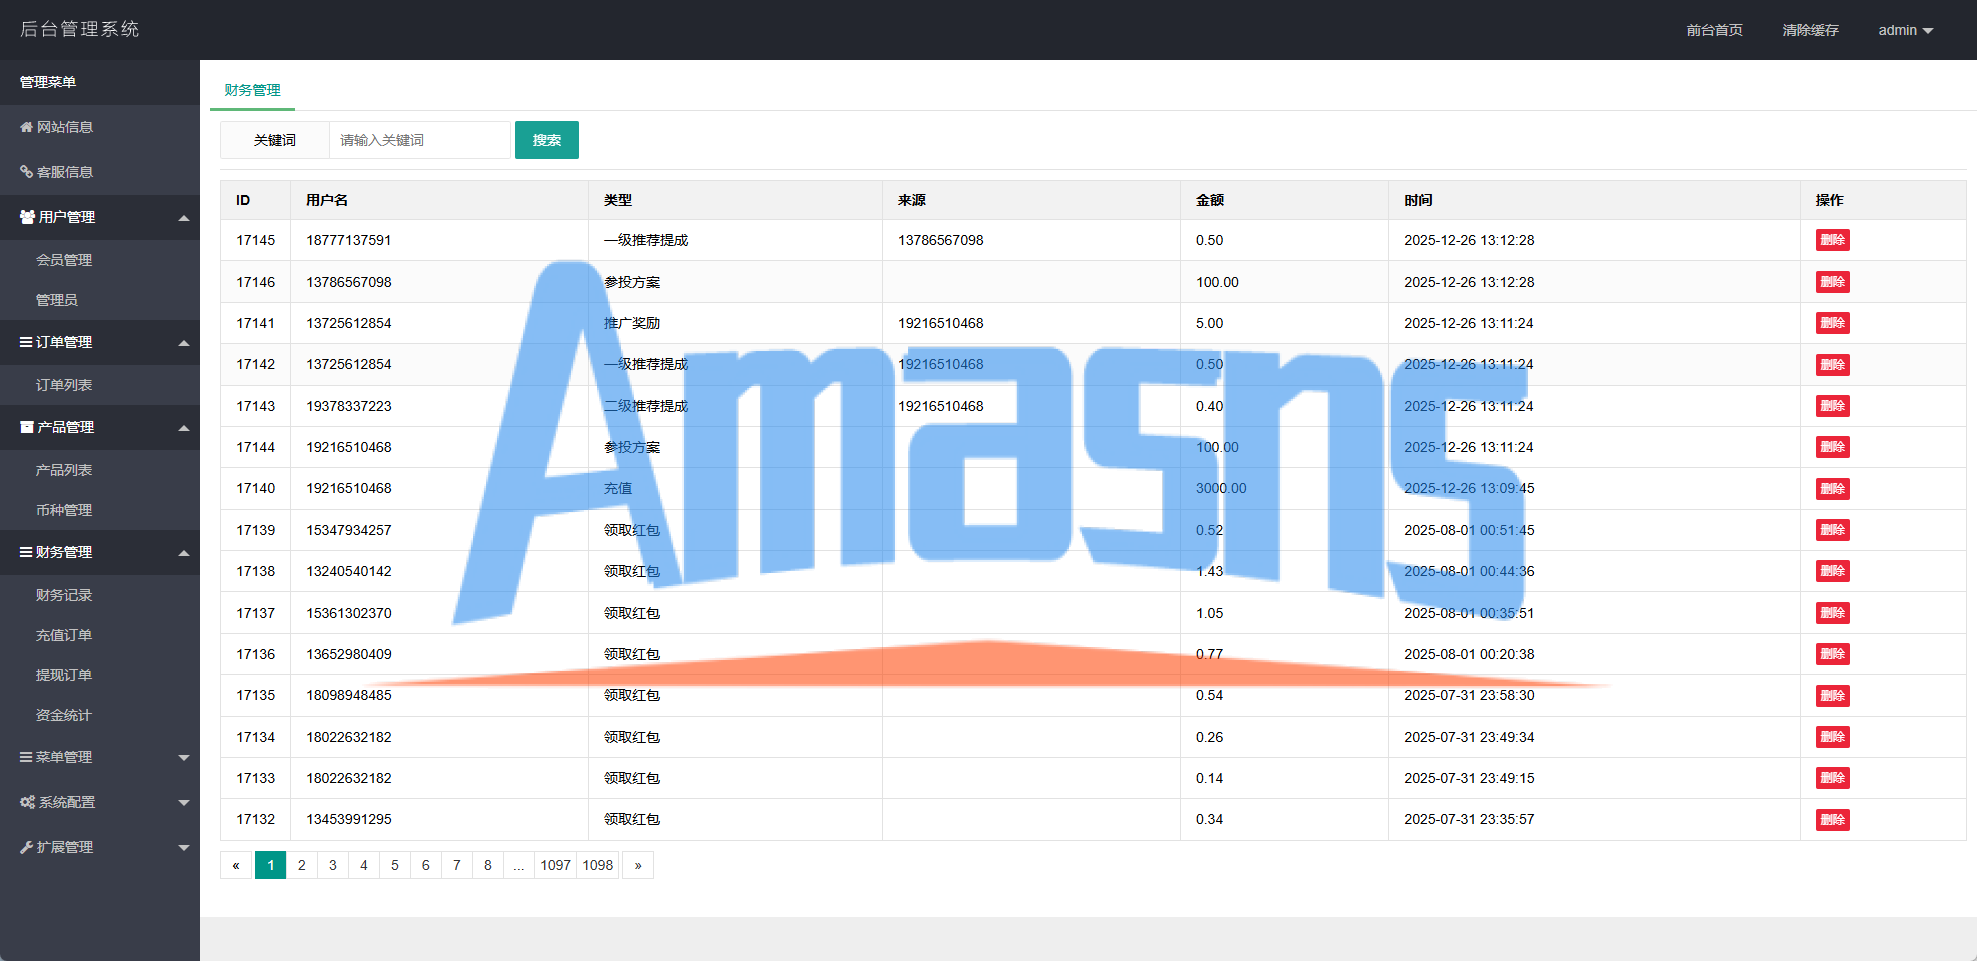Click the users icon beside 用户管理
The width and height of the screenshot is (1977, 961).
[x=27, y=217]
